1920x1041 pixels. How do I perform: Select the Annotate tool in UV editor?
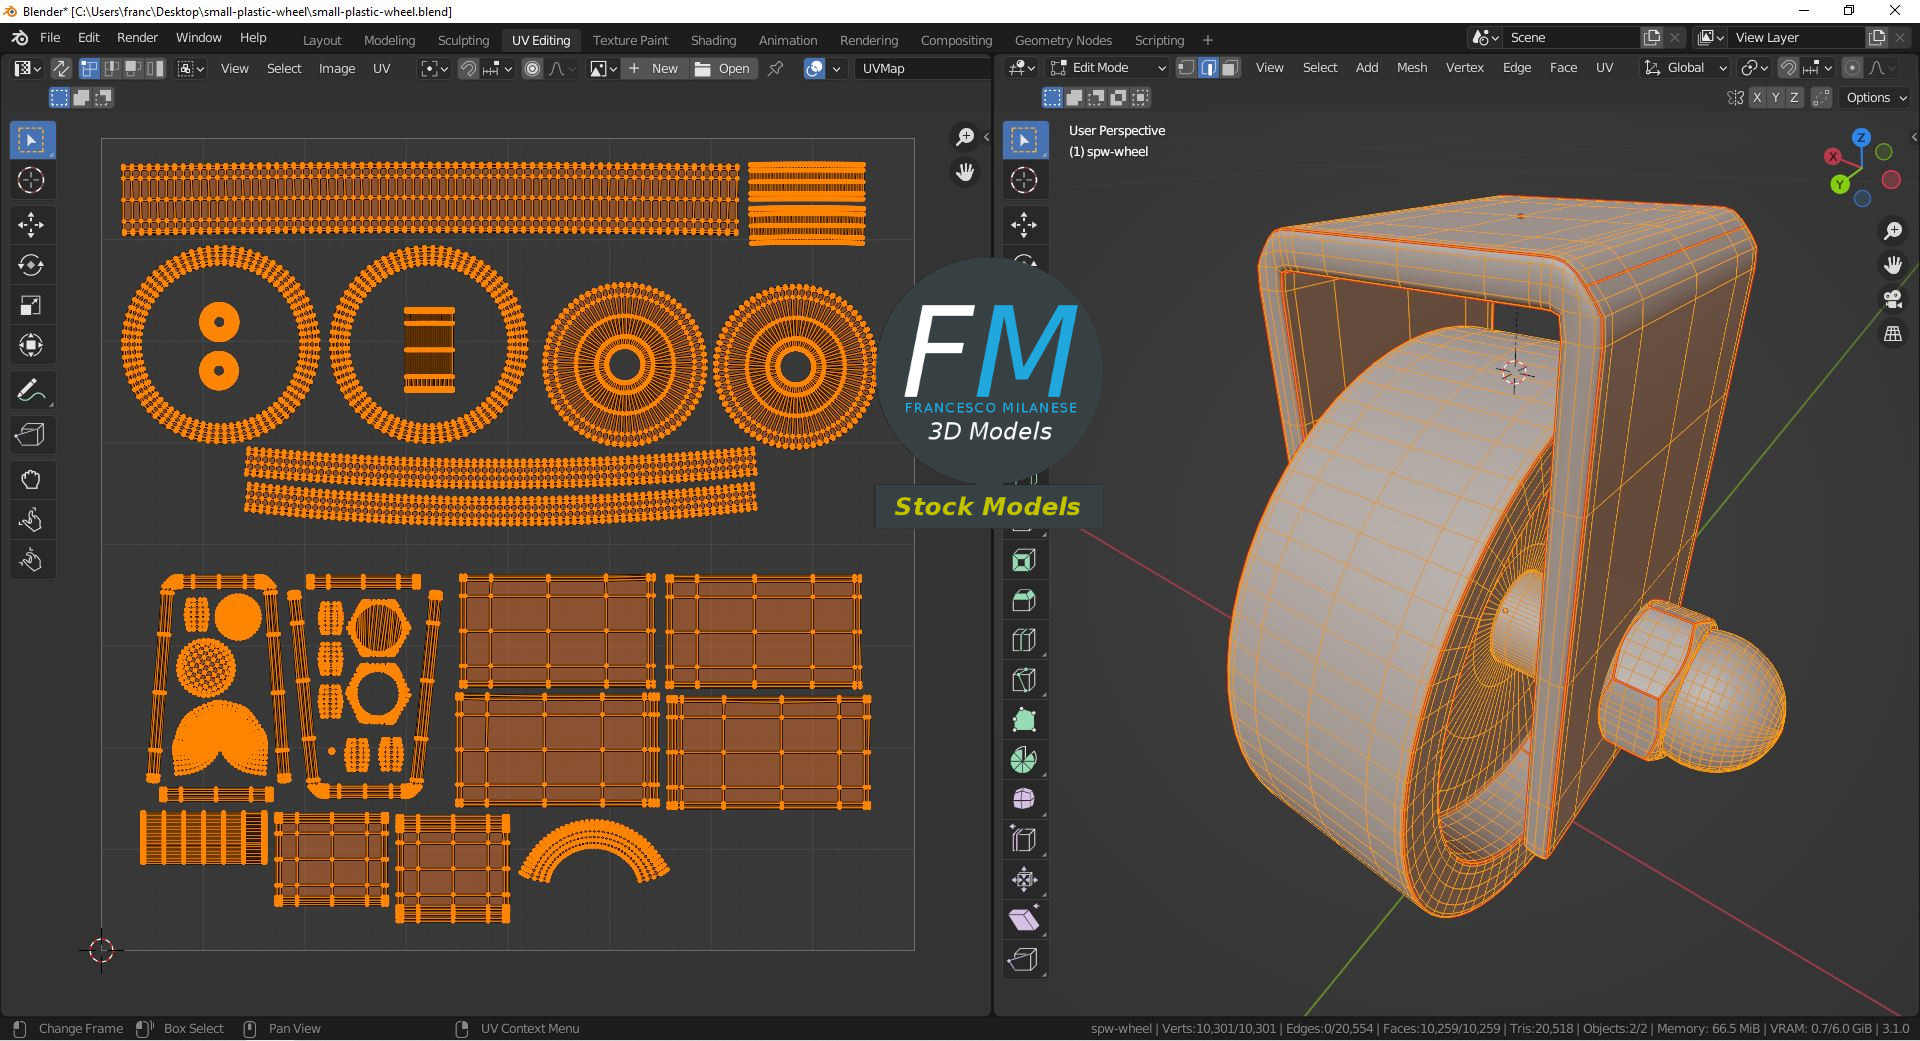point(31,390)
